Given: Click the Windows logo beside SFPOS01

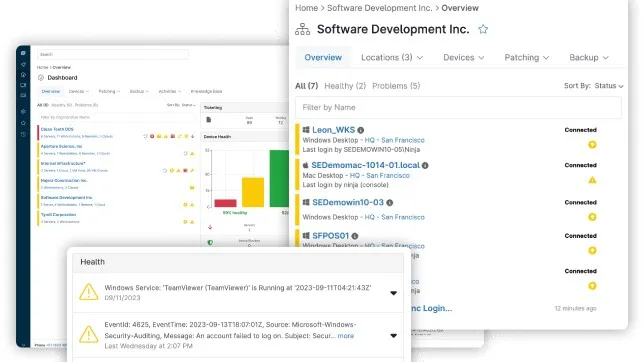Looking at the screenshot, I should 306,236.
